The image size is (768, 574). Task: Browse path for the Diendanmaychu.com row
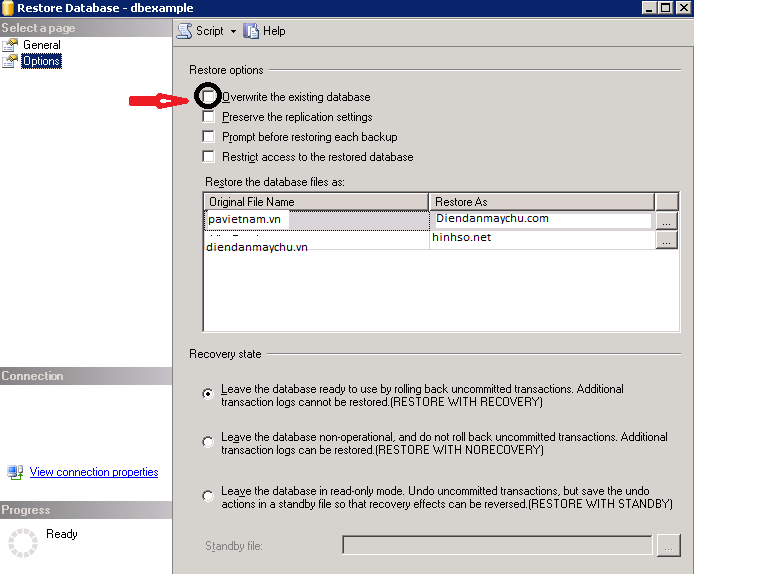[x=666, y=220]
